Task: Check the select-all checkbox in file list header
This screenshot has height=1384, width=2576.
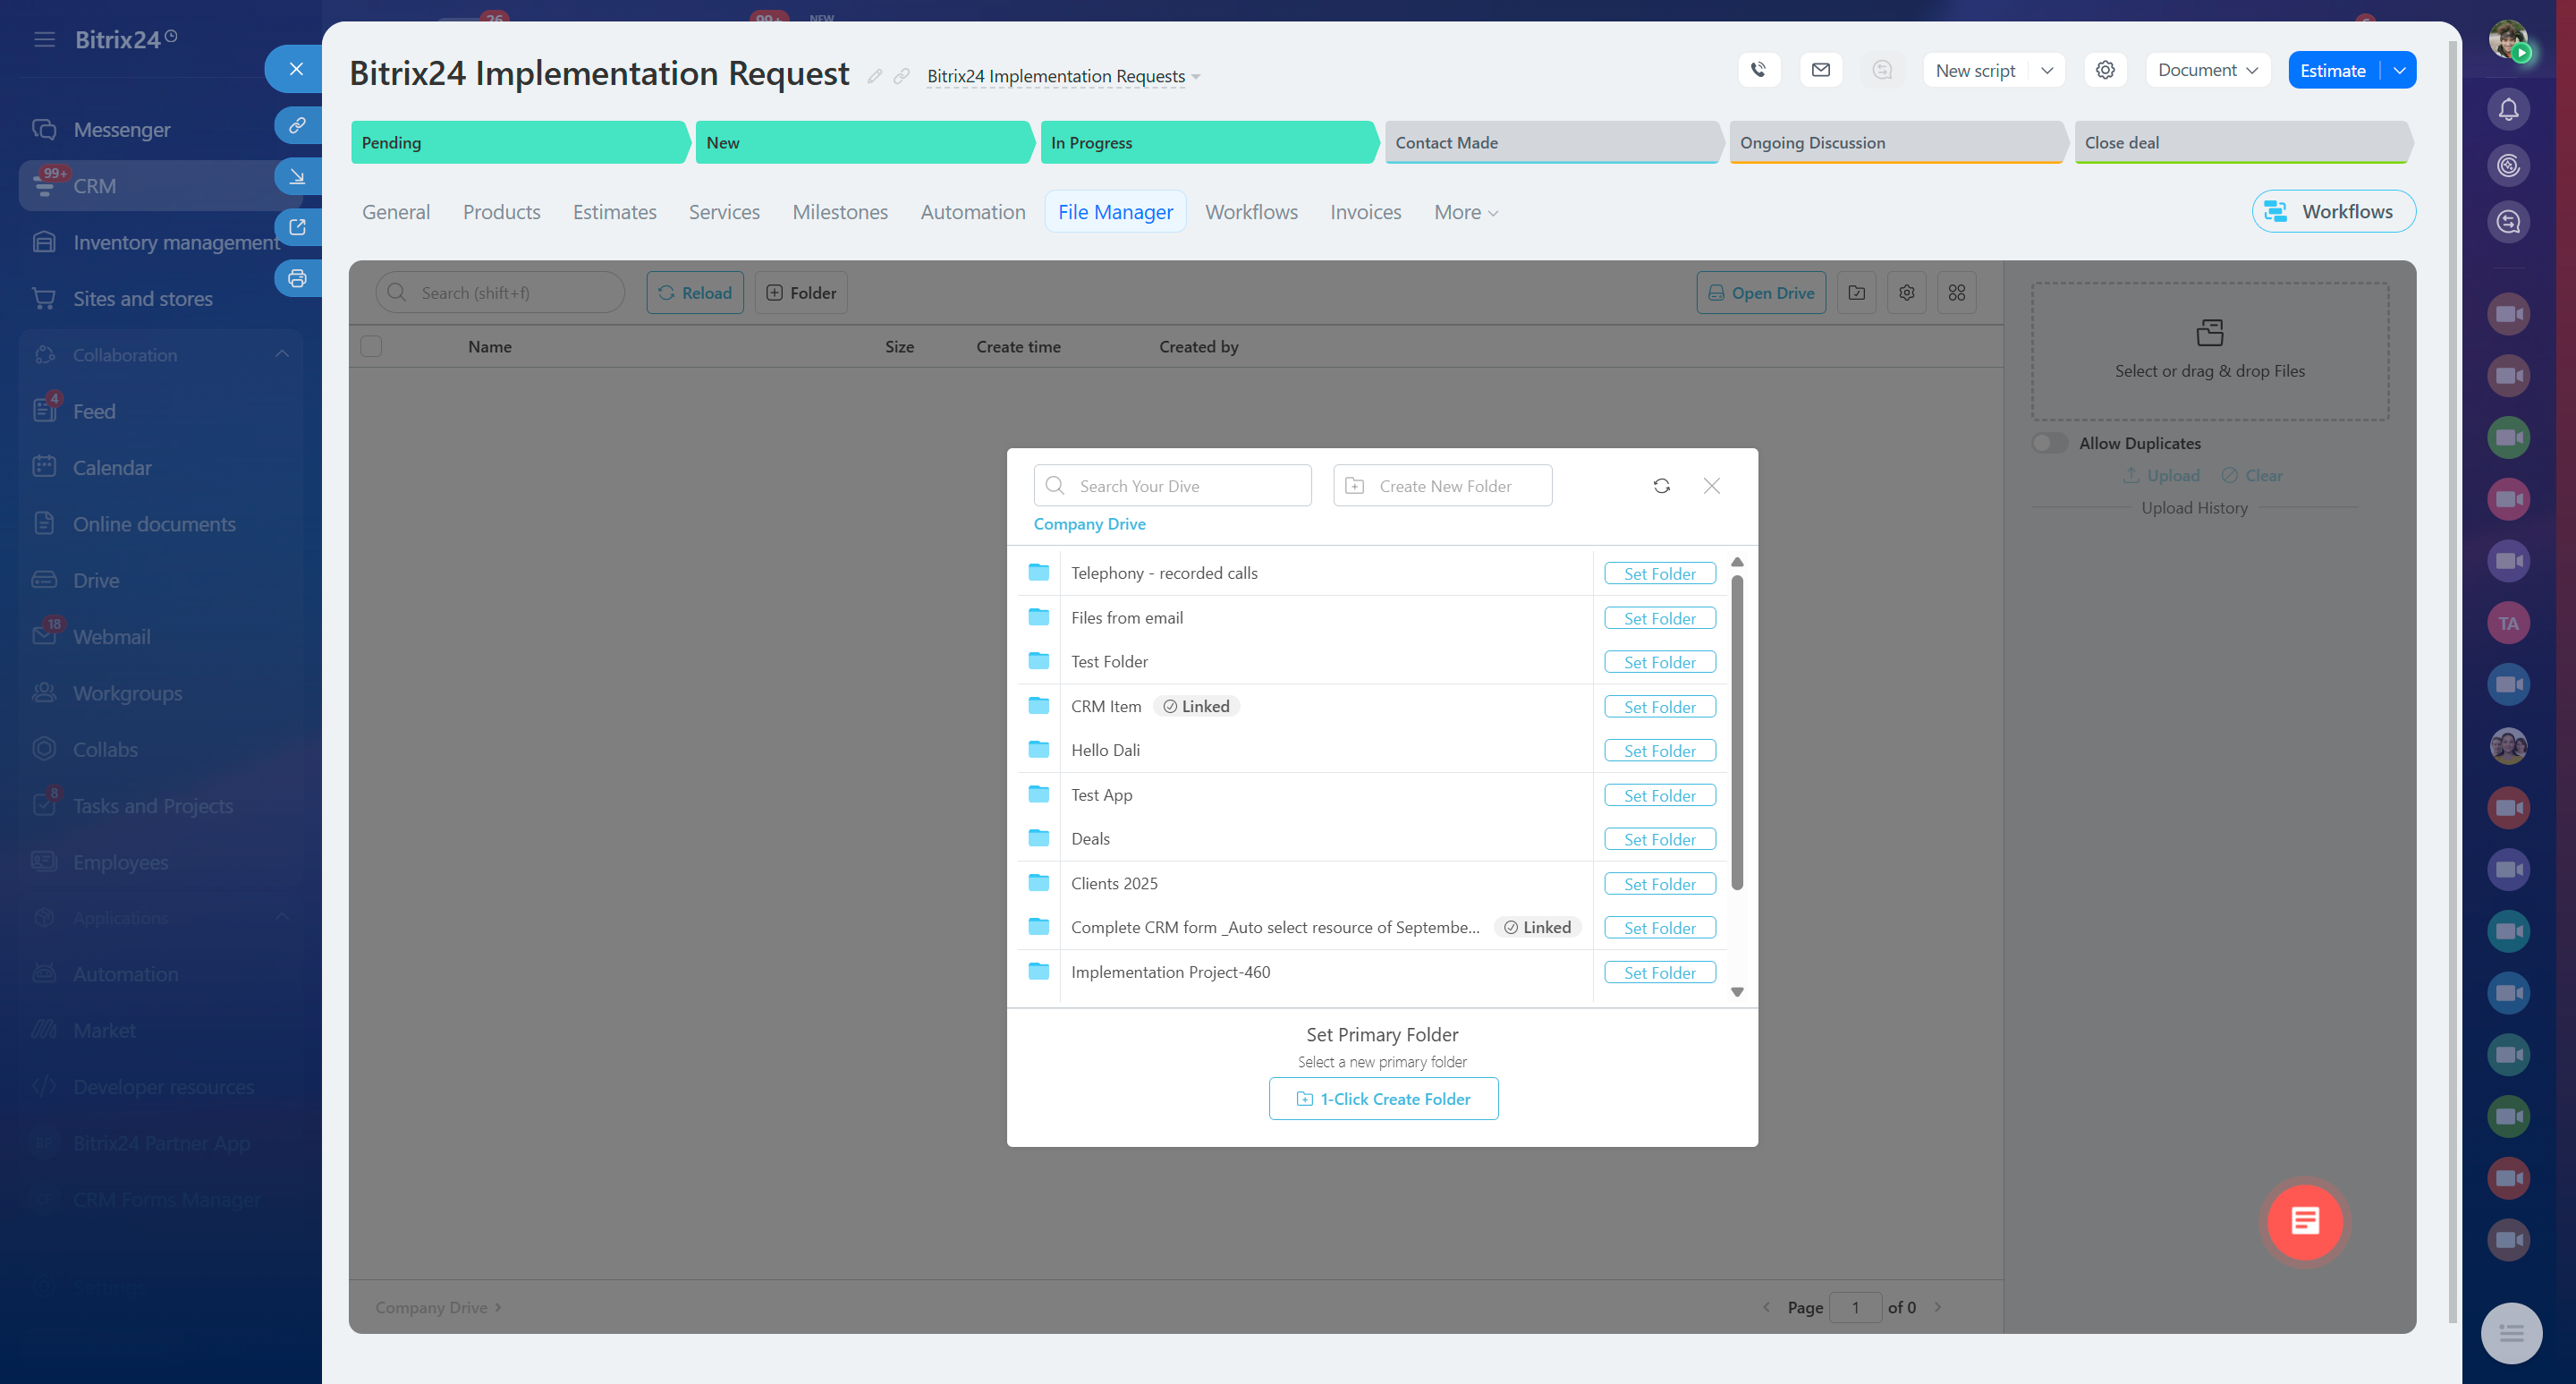Action: click(x=371, y=347)
